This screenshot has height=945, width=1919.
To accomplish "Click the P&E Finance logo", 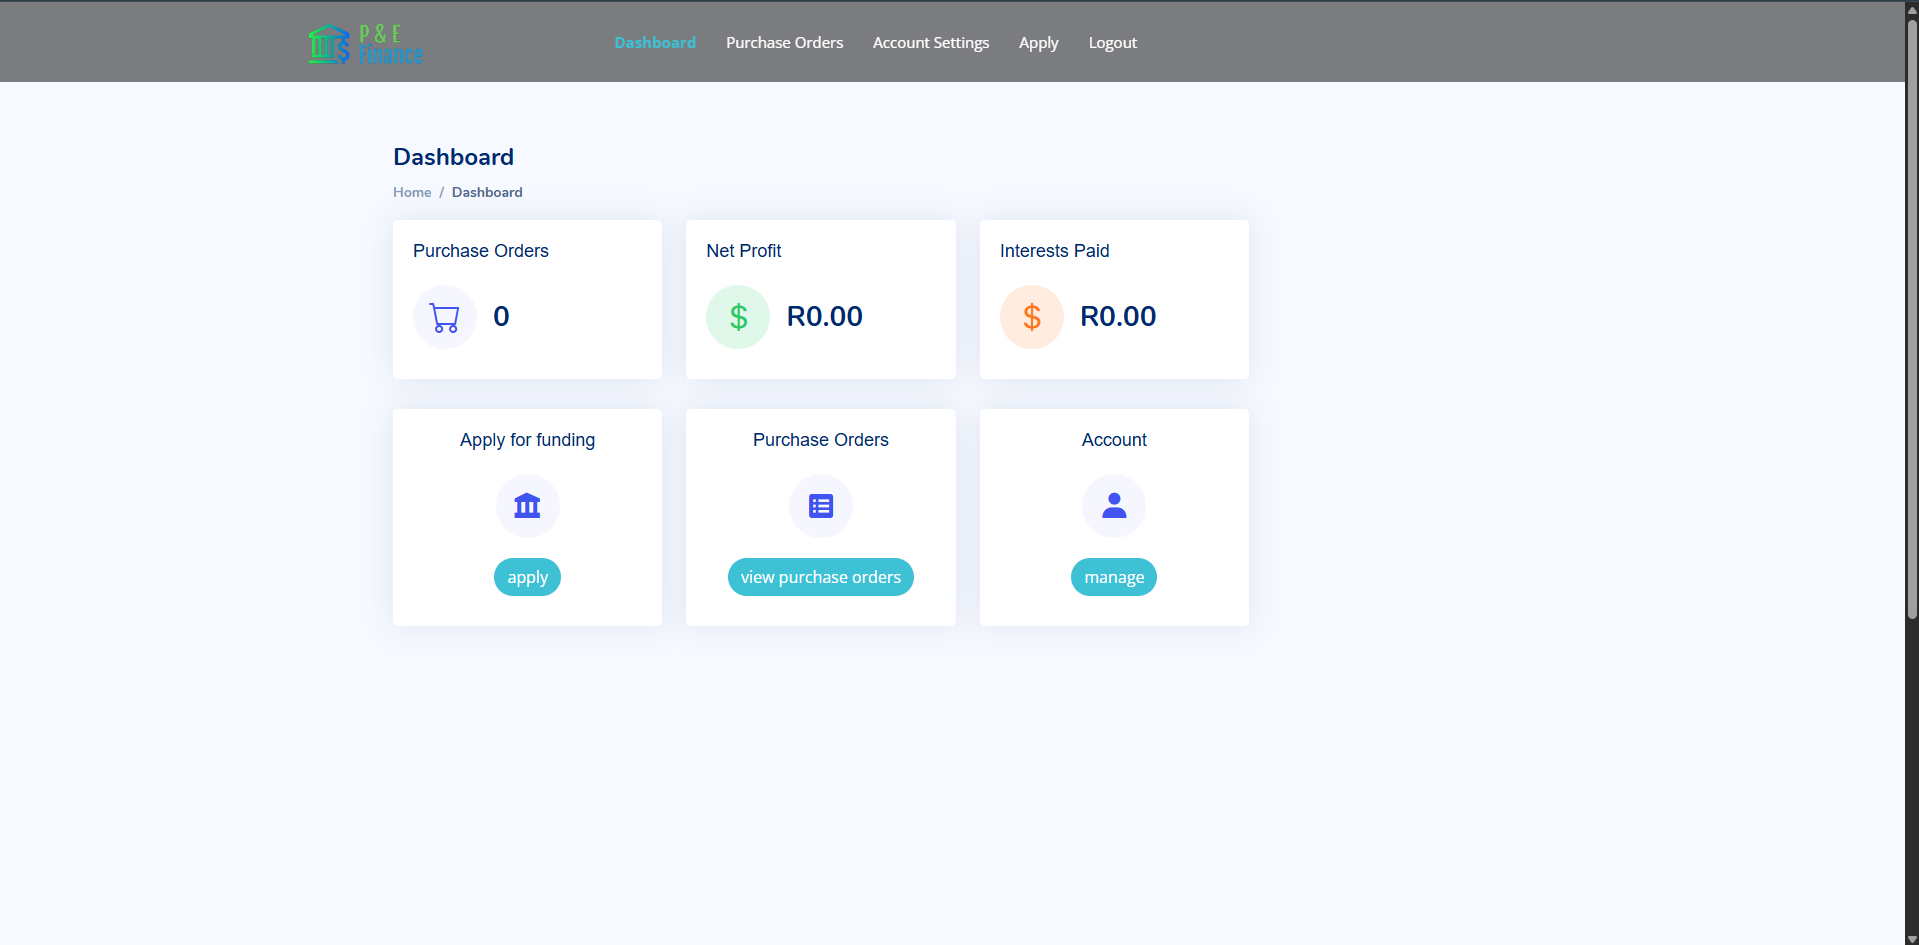I will 366,44.
